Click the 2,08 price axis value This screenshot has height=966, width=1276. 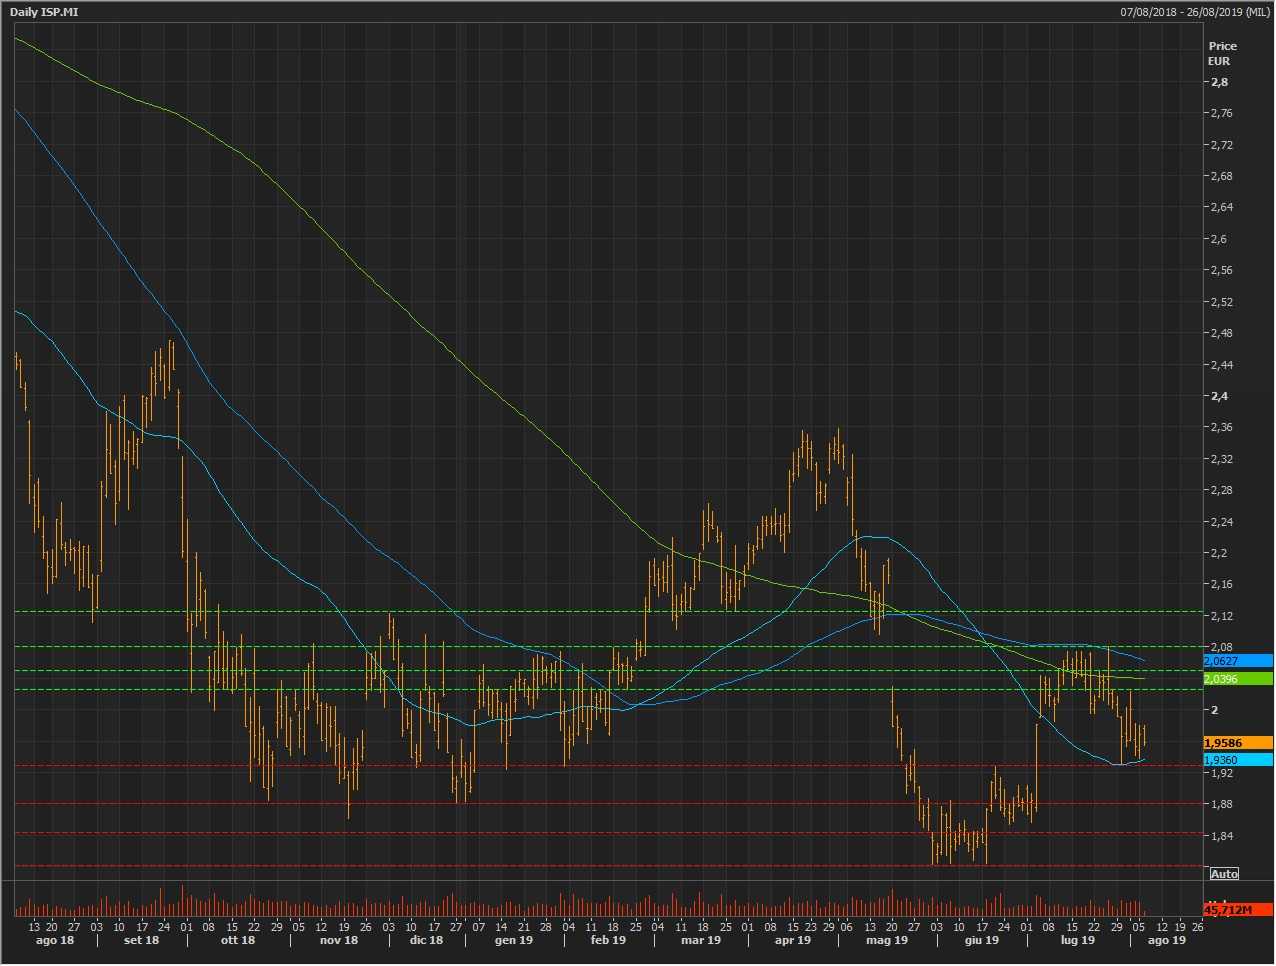coord(1221,647)
